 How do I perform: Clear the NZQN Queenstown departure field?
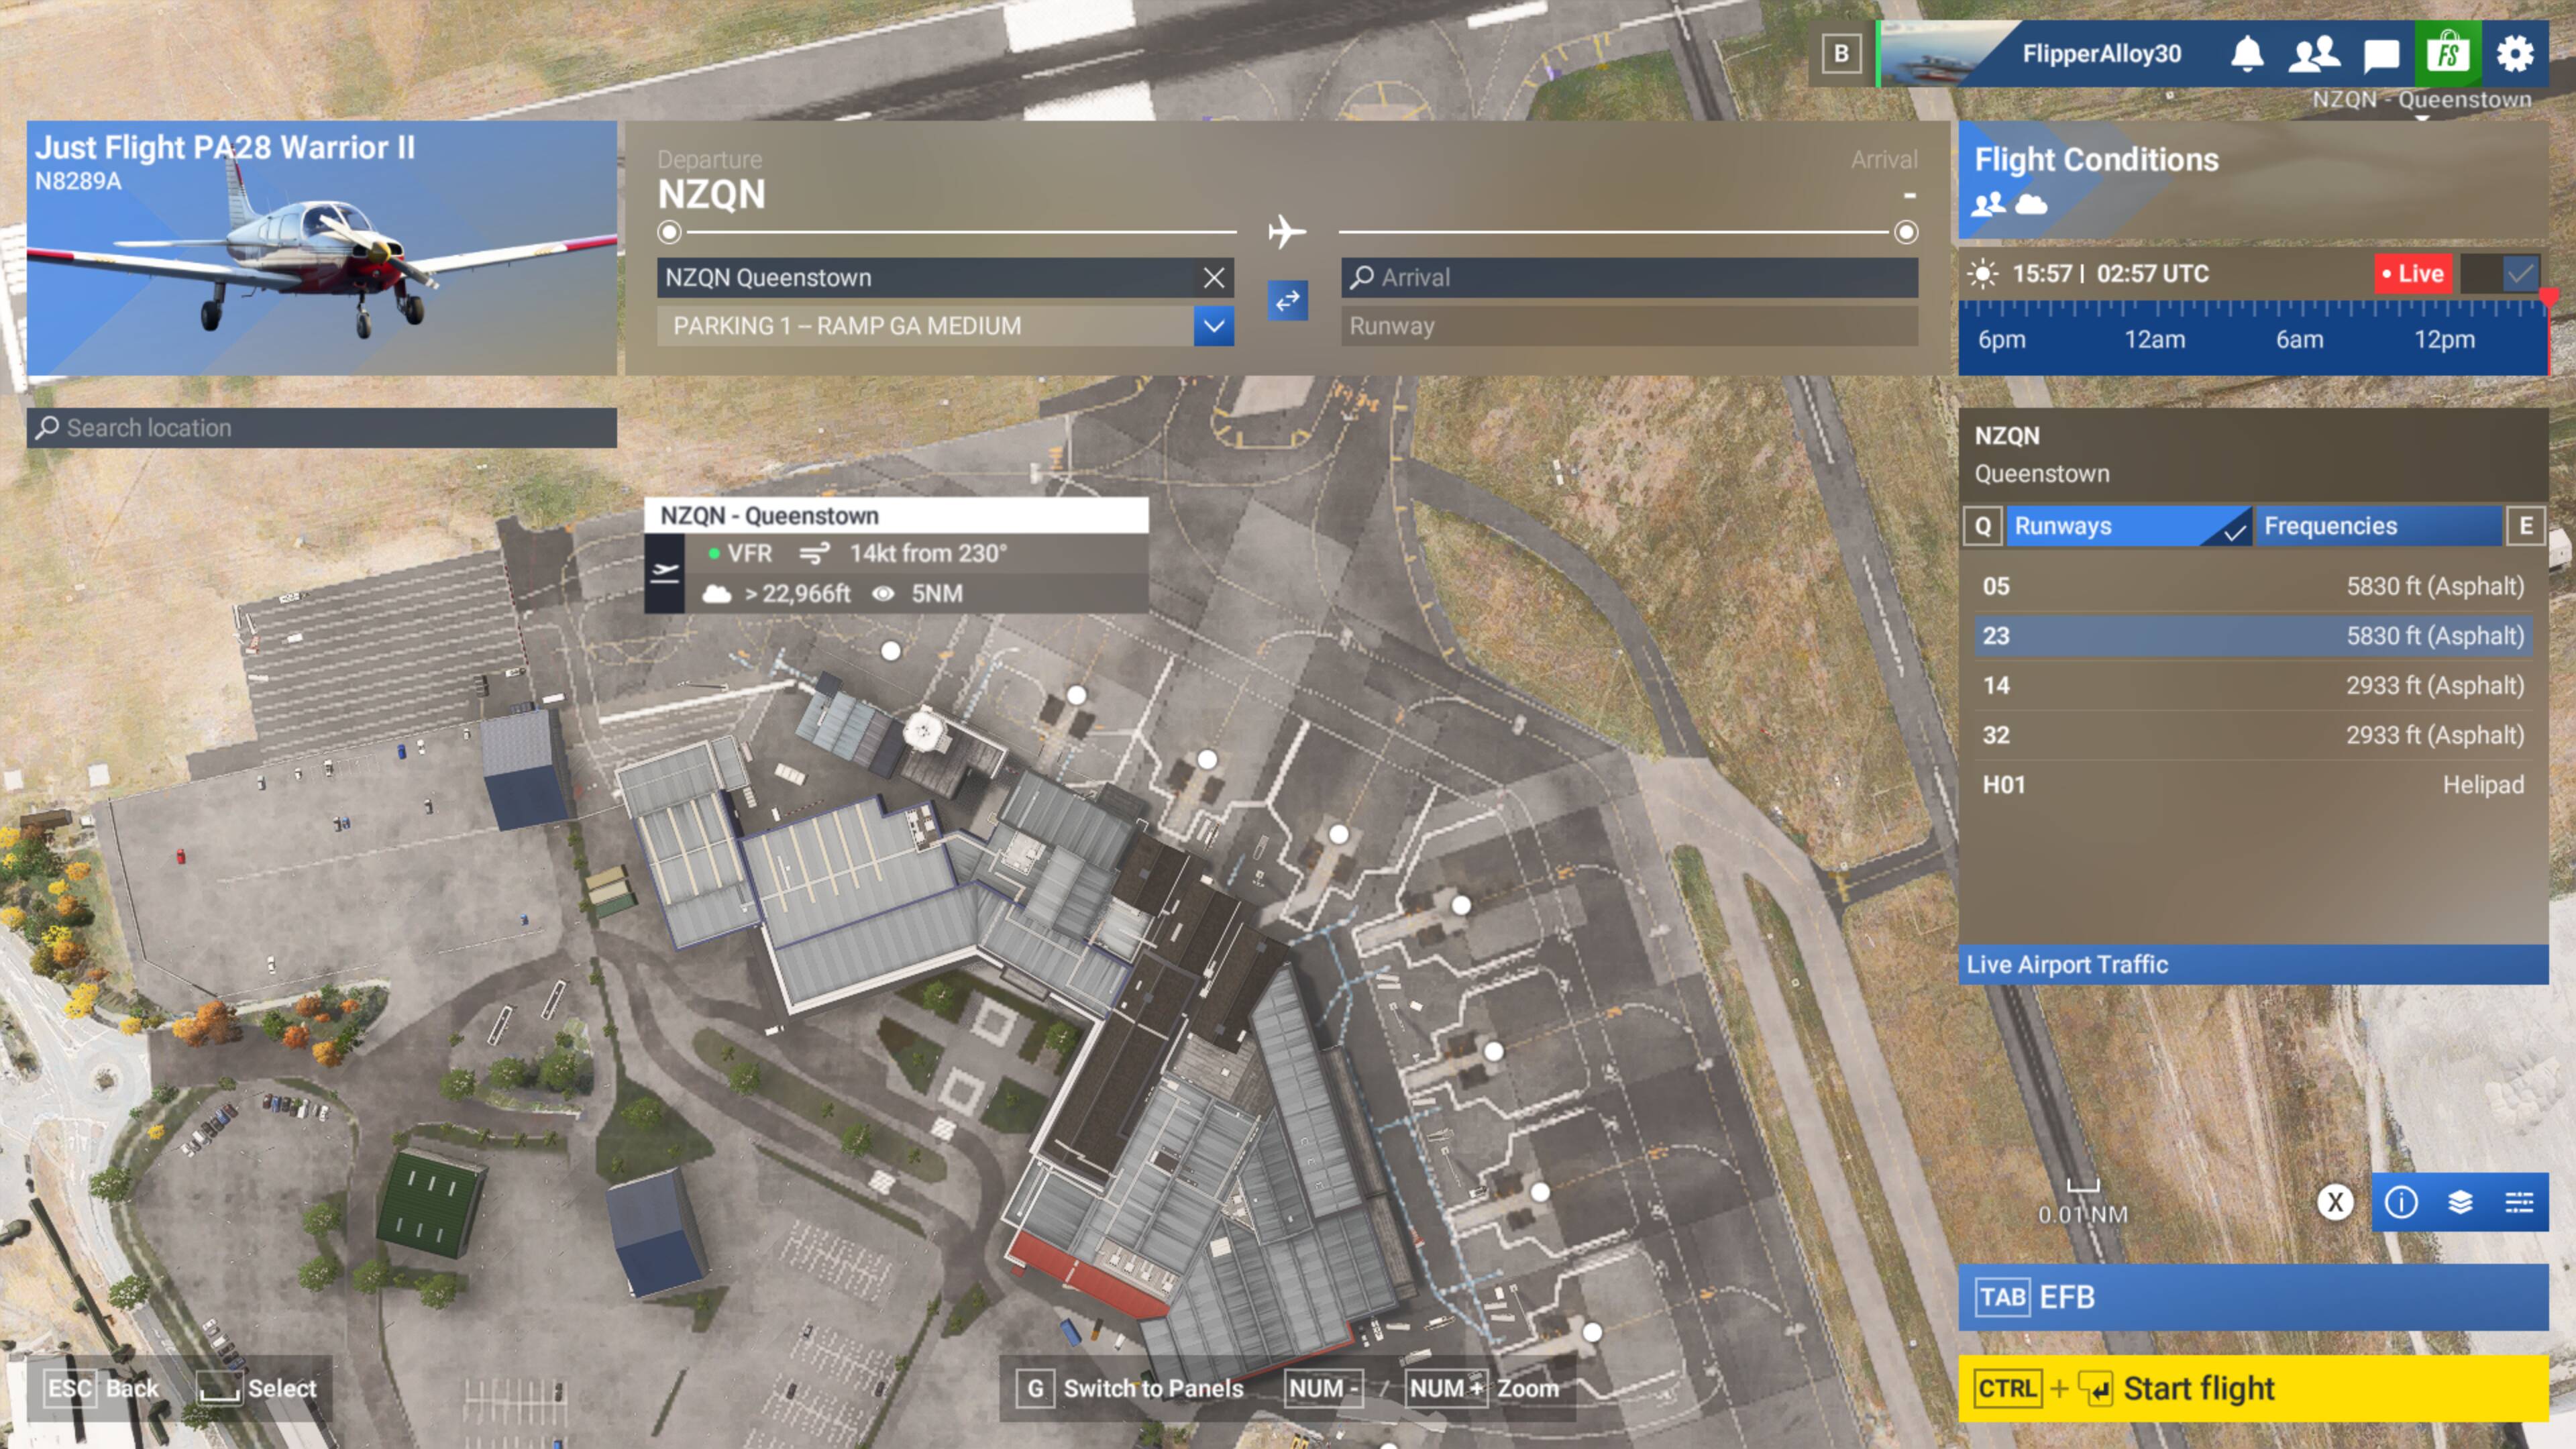1213,278
